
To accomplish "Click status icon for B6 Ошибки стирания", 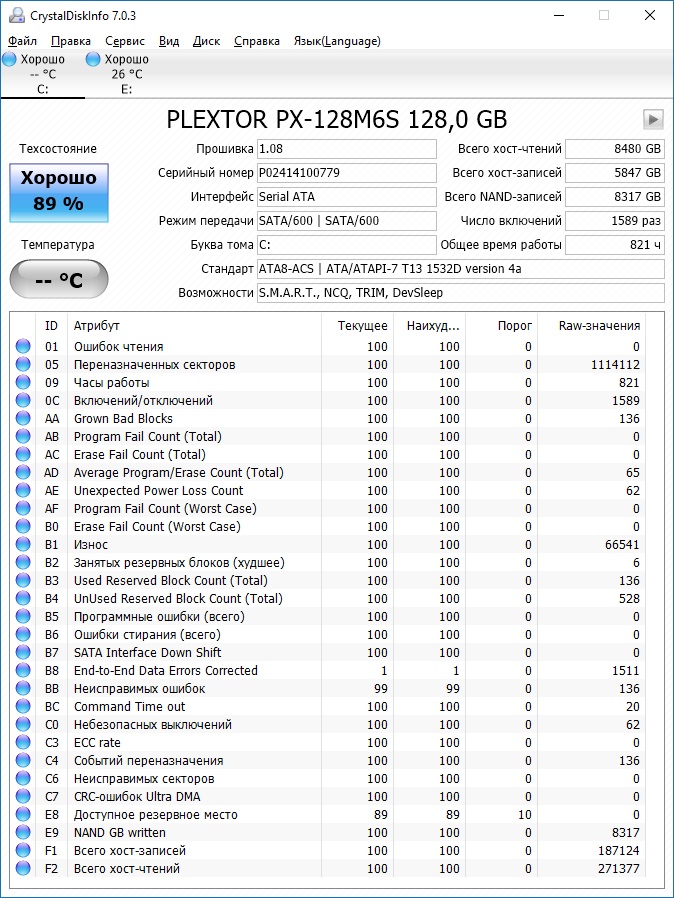I will (x=23, y=634).
